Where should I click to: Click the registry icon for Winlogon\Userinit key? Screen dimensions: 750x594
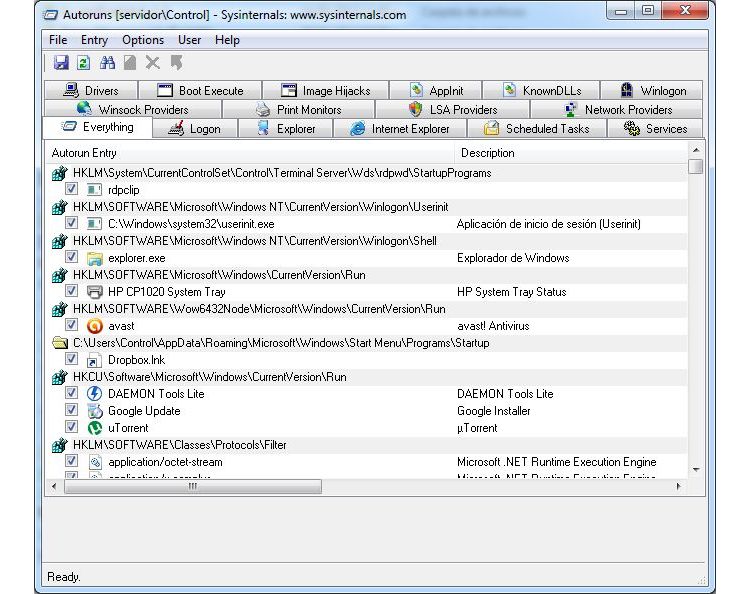point(59,207)
